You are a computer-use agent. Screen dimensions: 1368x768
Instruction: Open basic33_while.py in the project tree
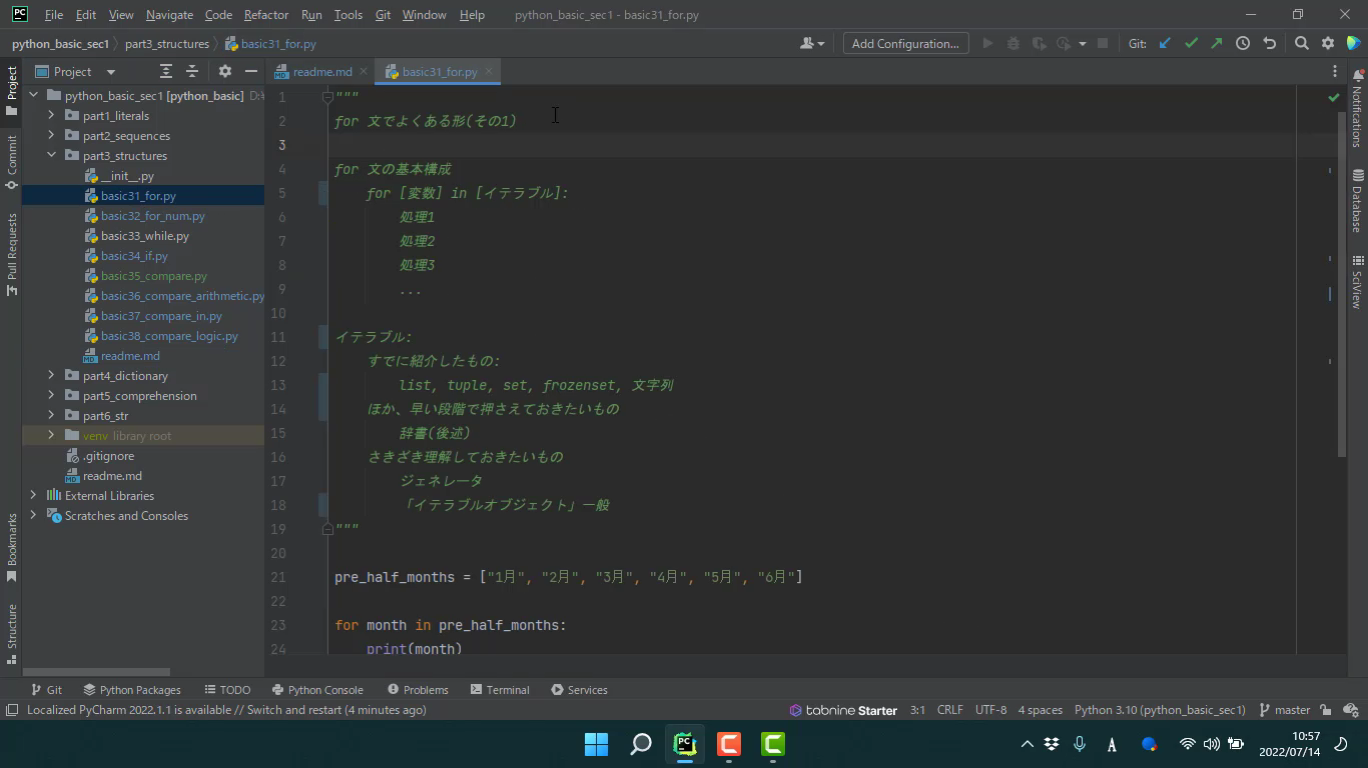[144, 236]
